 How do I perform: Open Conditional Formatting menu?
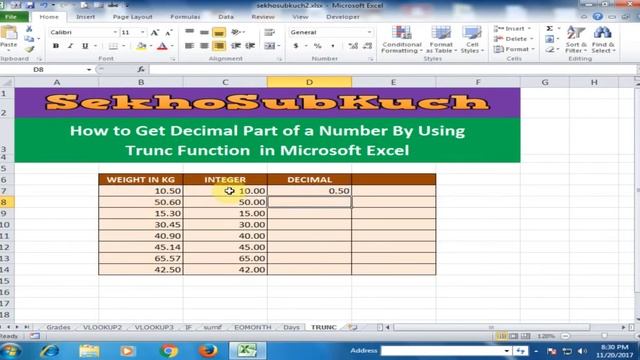point(402,39)
